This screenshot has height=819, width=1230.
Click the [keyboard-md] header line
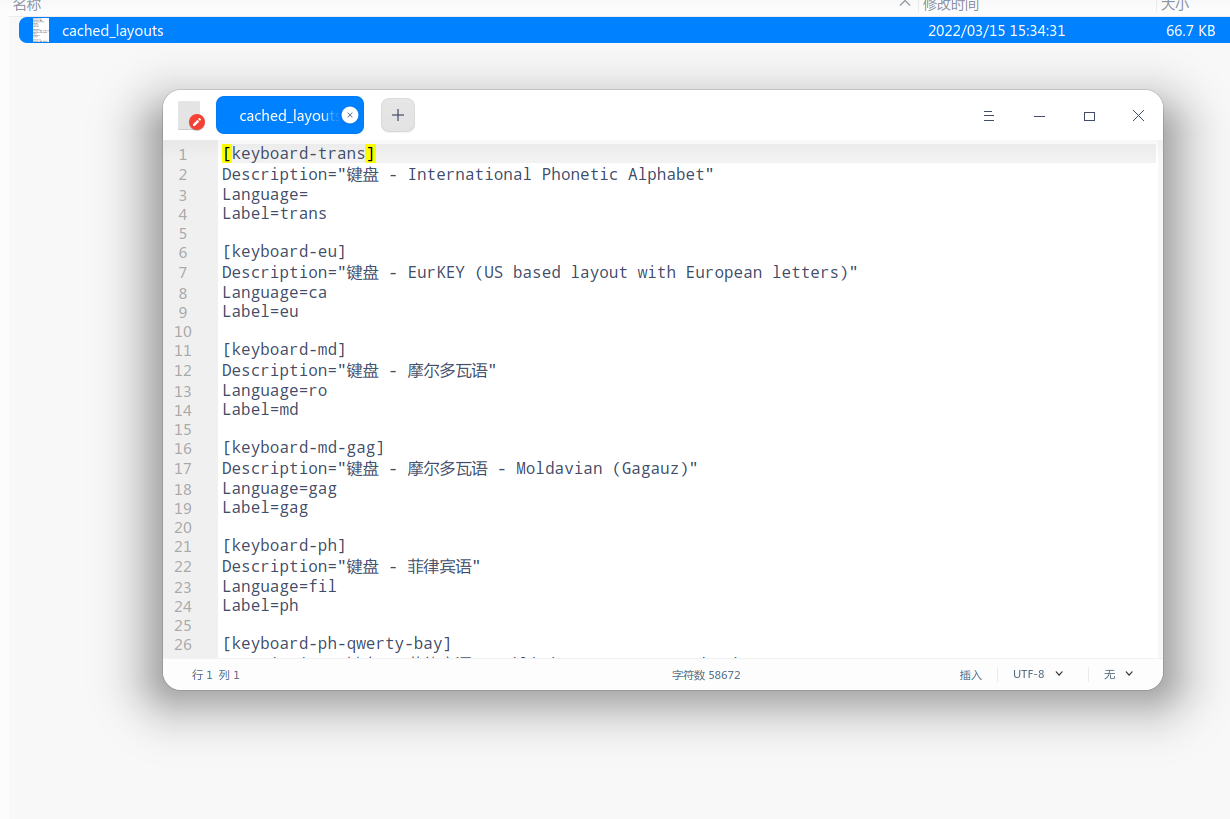click(x=284, y=350)
